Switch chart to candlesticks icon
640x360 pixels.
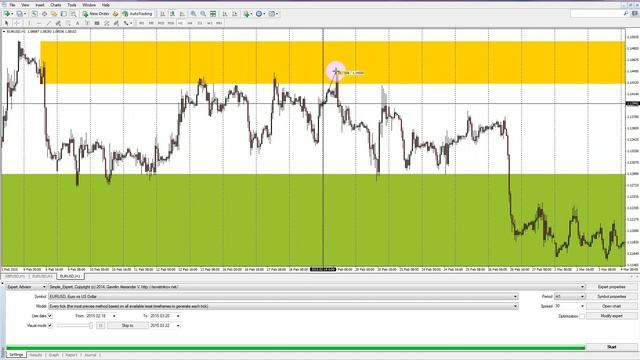[x=173, y=14]
